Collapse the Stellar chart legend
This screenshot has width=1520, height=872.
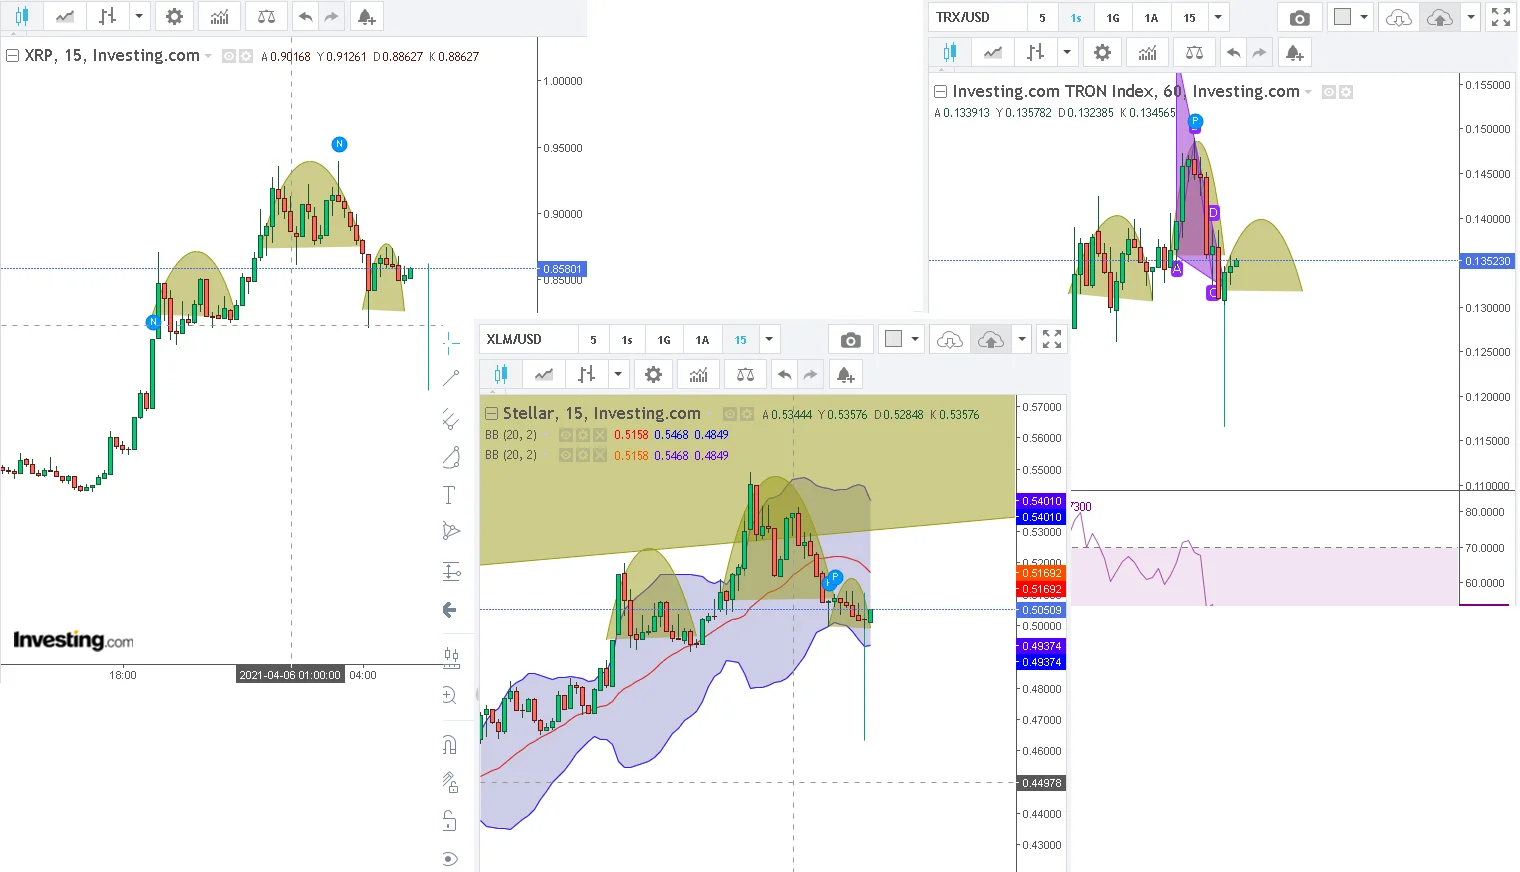point(491,413)
